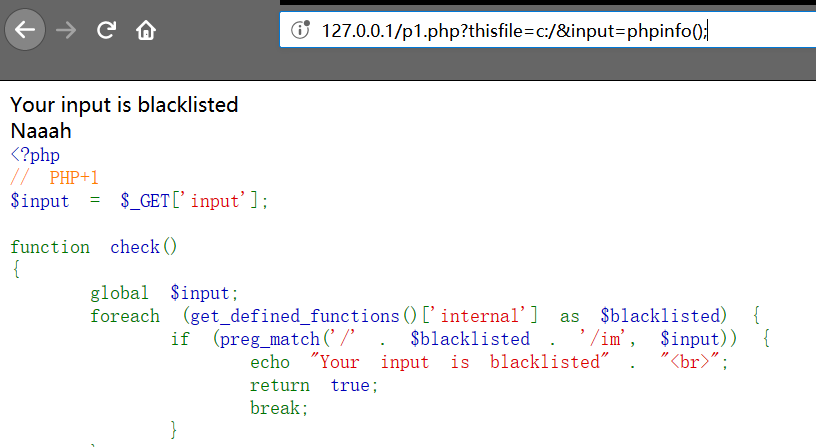The height and width of the screenshot is (447, 816).
Task: Click the 'global $input;' statement
Action: pyautogui.click(x=165, y=293)
